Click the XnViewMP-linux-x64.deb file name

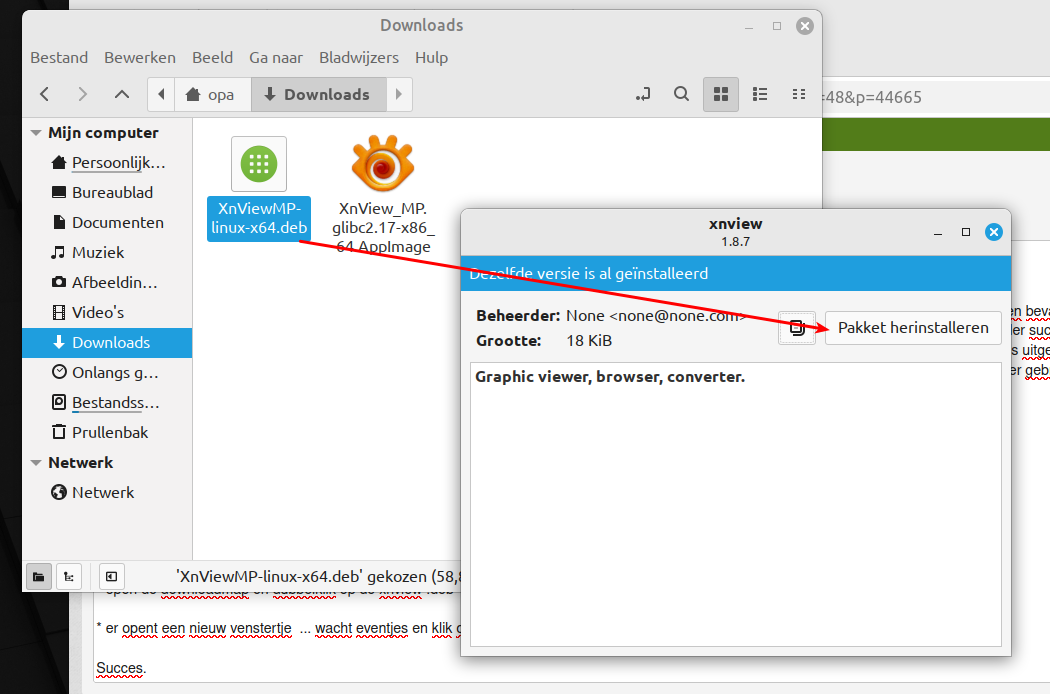pos(259,218)
